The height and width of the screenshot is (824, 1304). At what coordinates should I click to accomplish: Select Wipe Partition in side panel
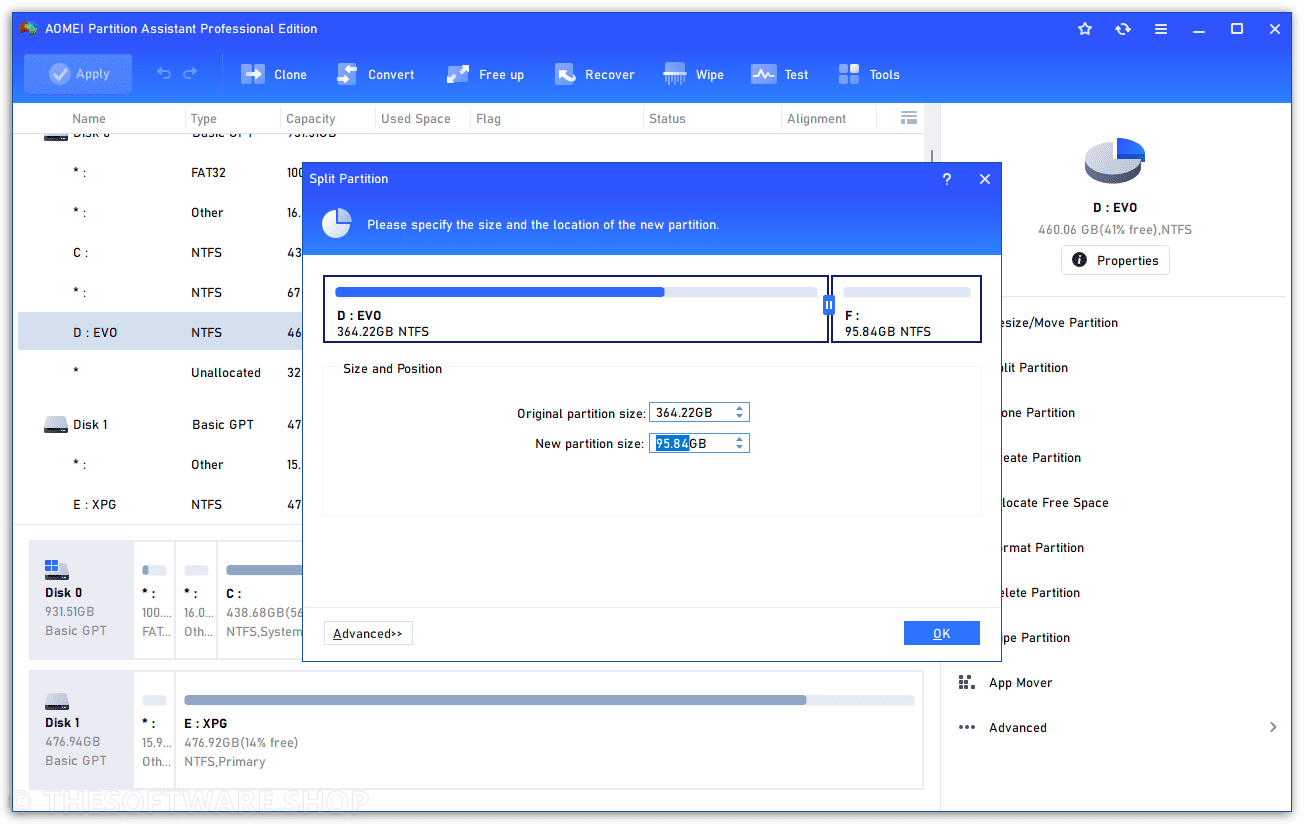[1035, 638]
